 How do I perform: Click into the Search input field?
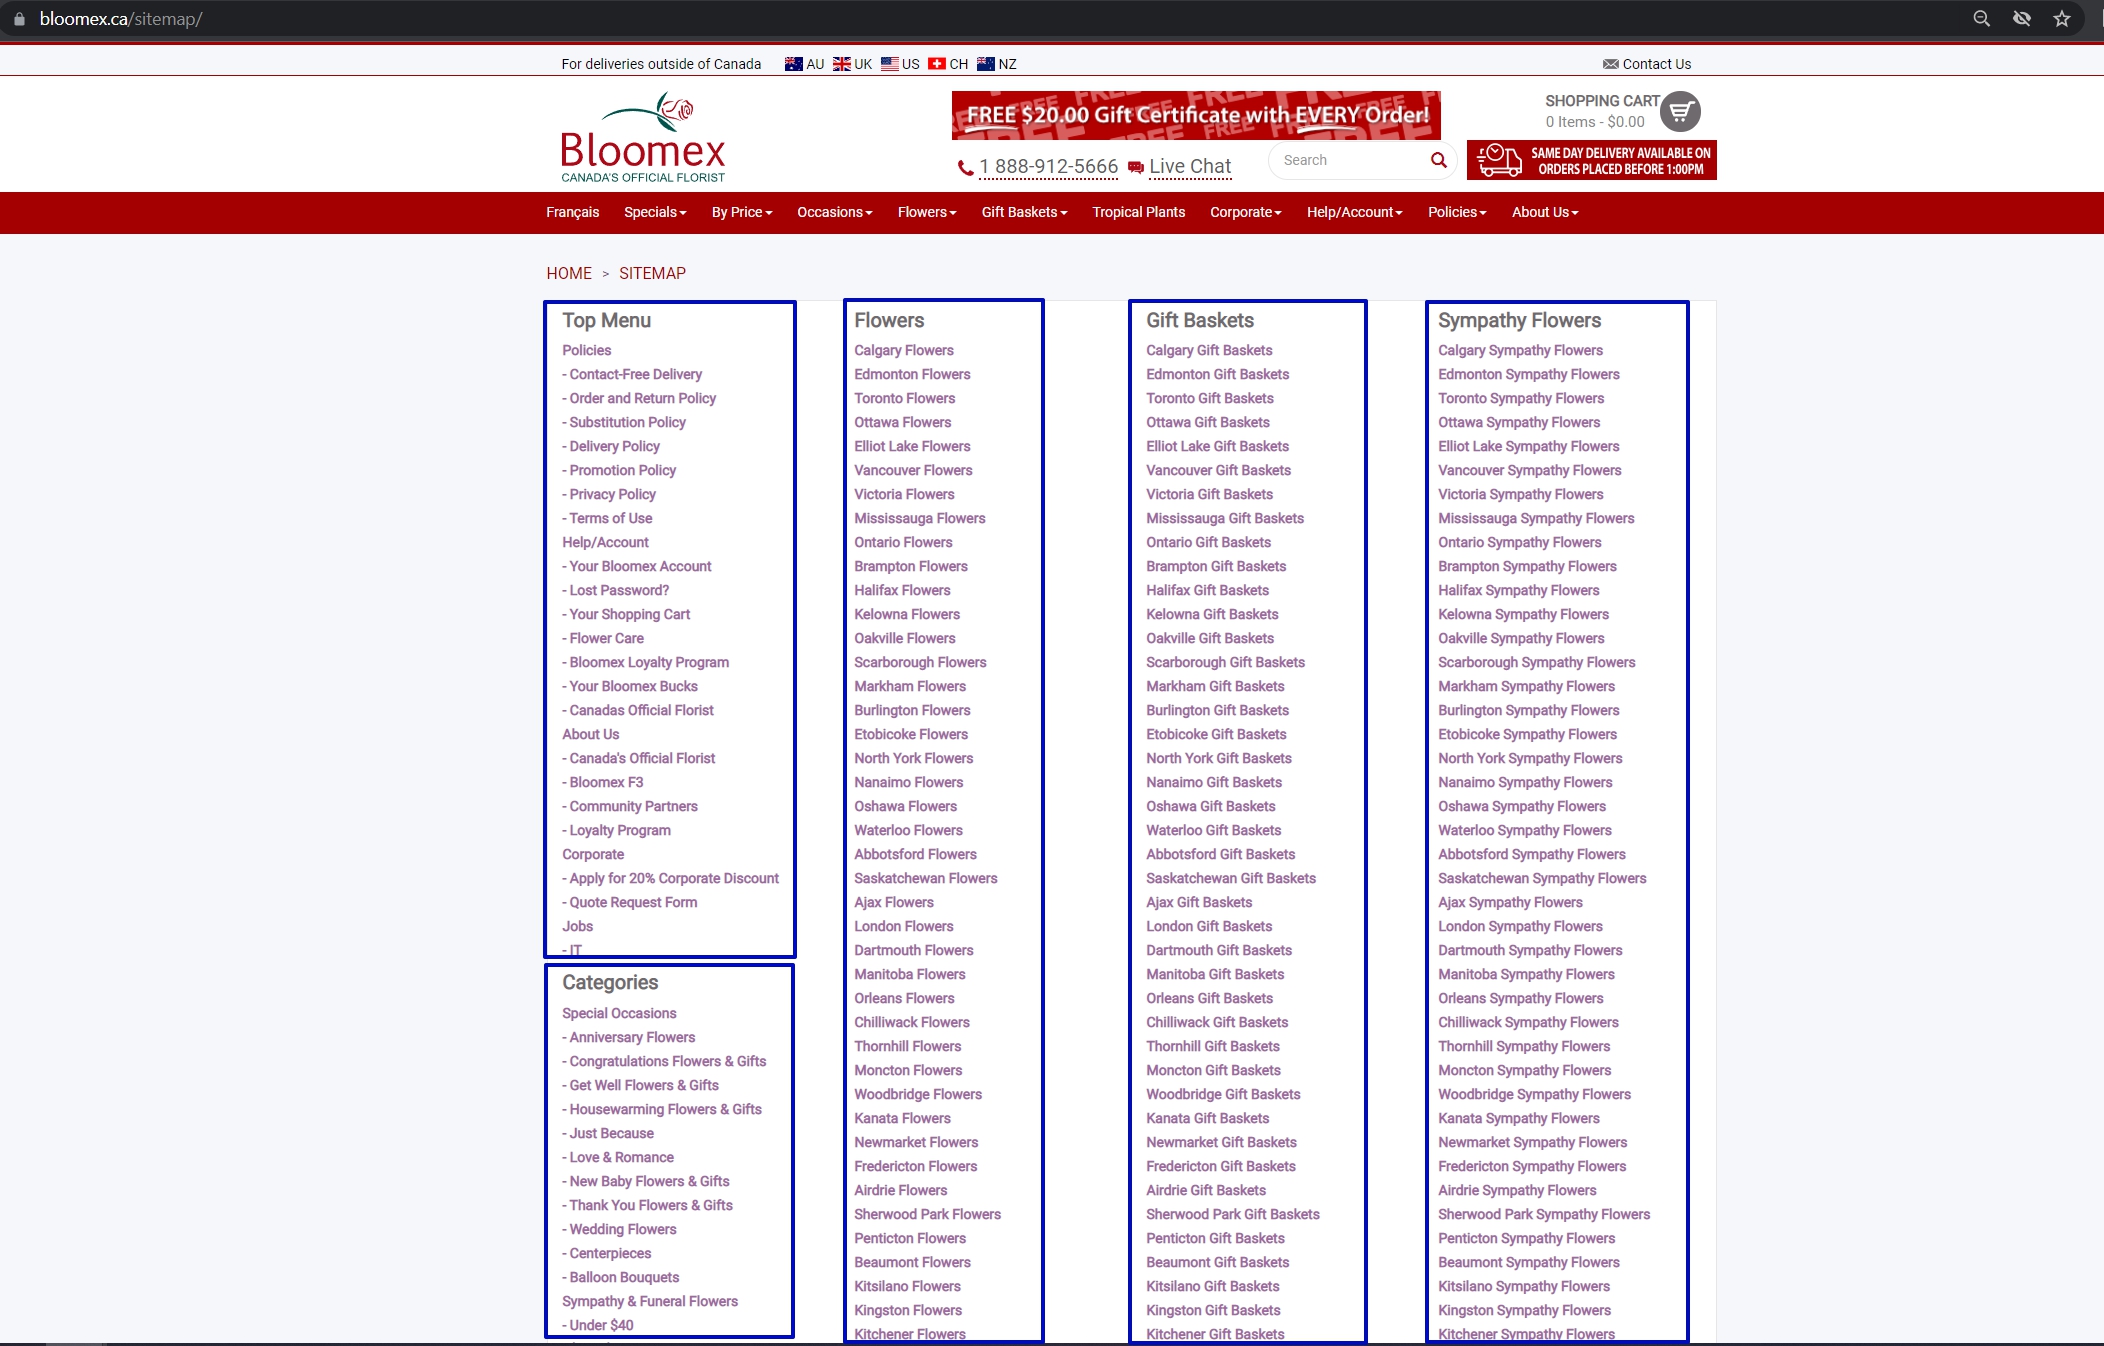tap(1352, 160)
